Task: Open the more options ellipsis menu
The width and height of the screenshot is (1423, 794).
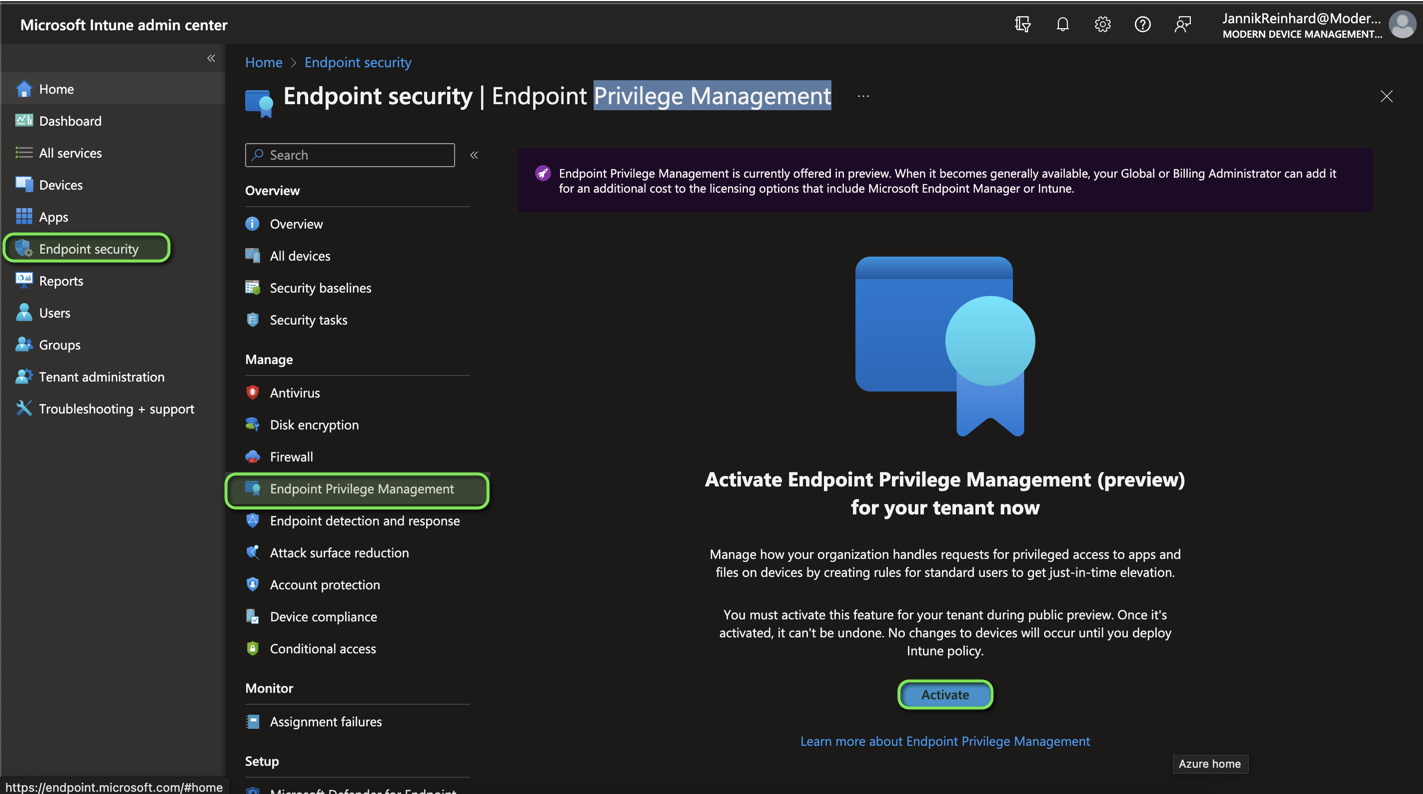Action: [863, 96]
